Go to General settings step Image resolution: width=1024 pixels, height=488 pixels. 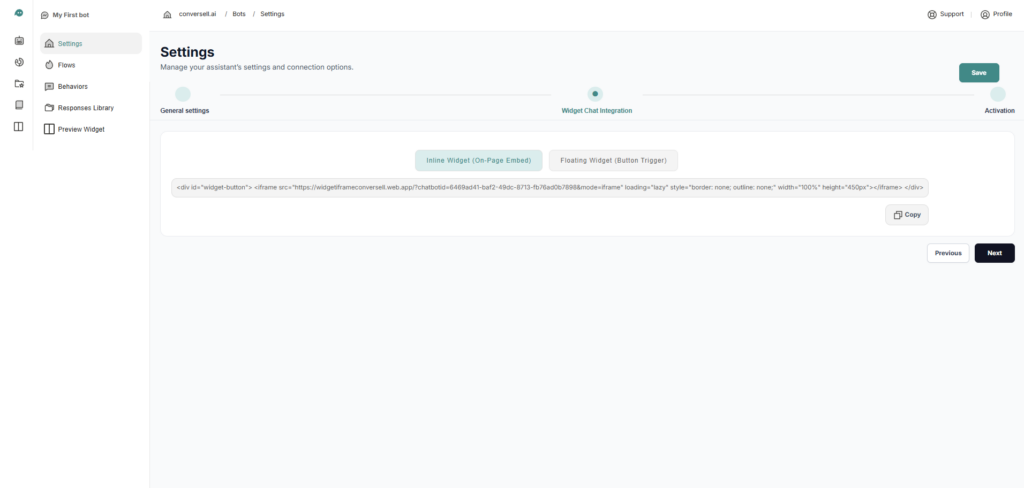[183, 95]
